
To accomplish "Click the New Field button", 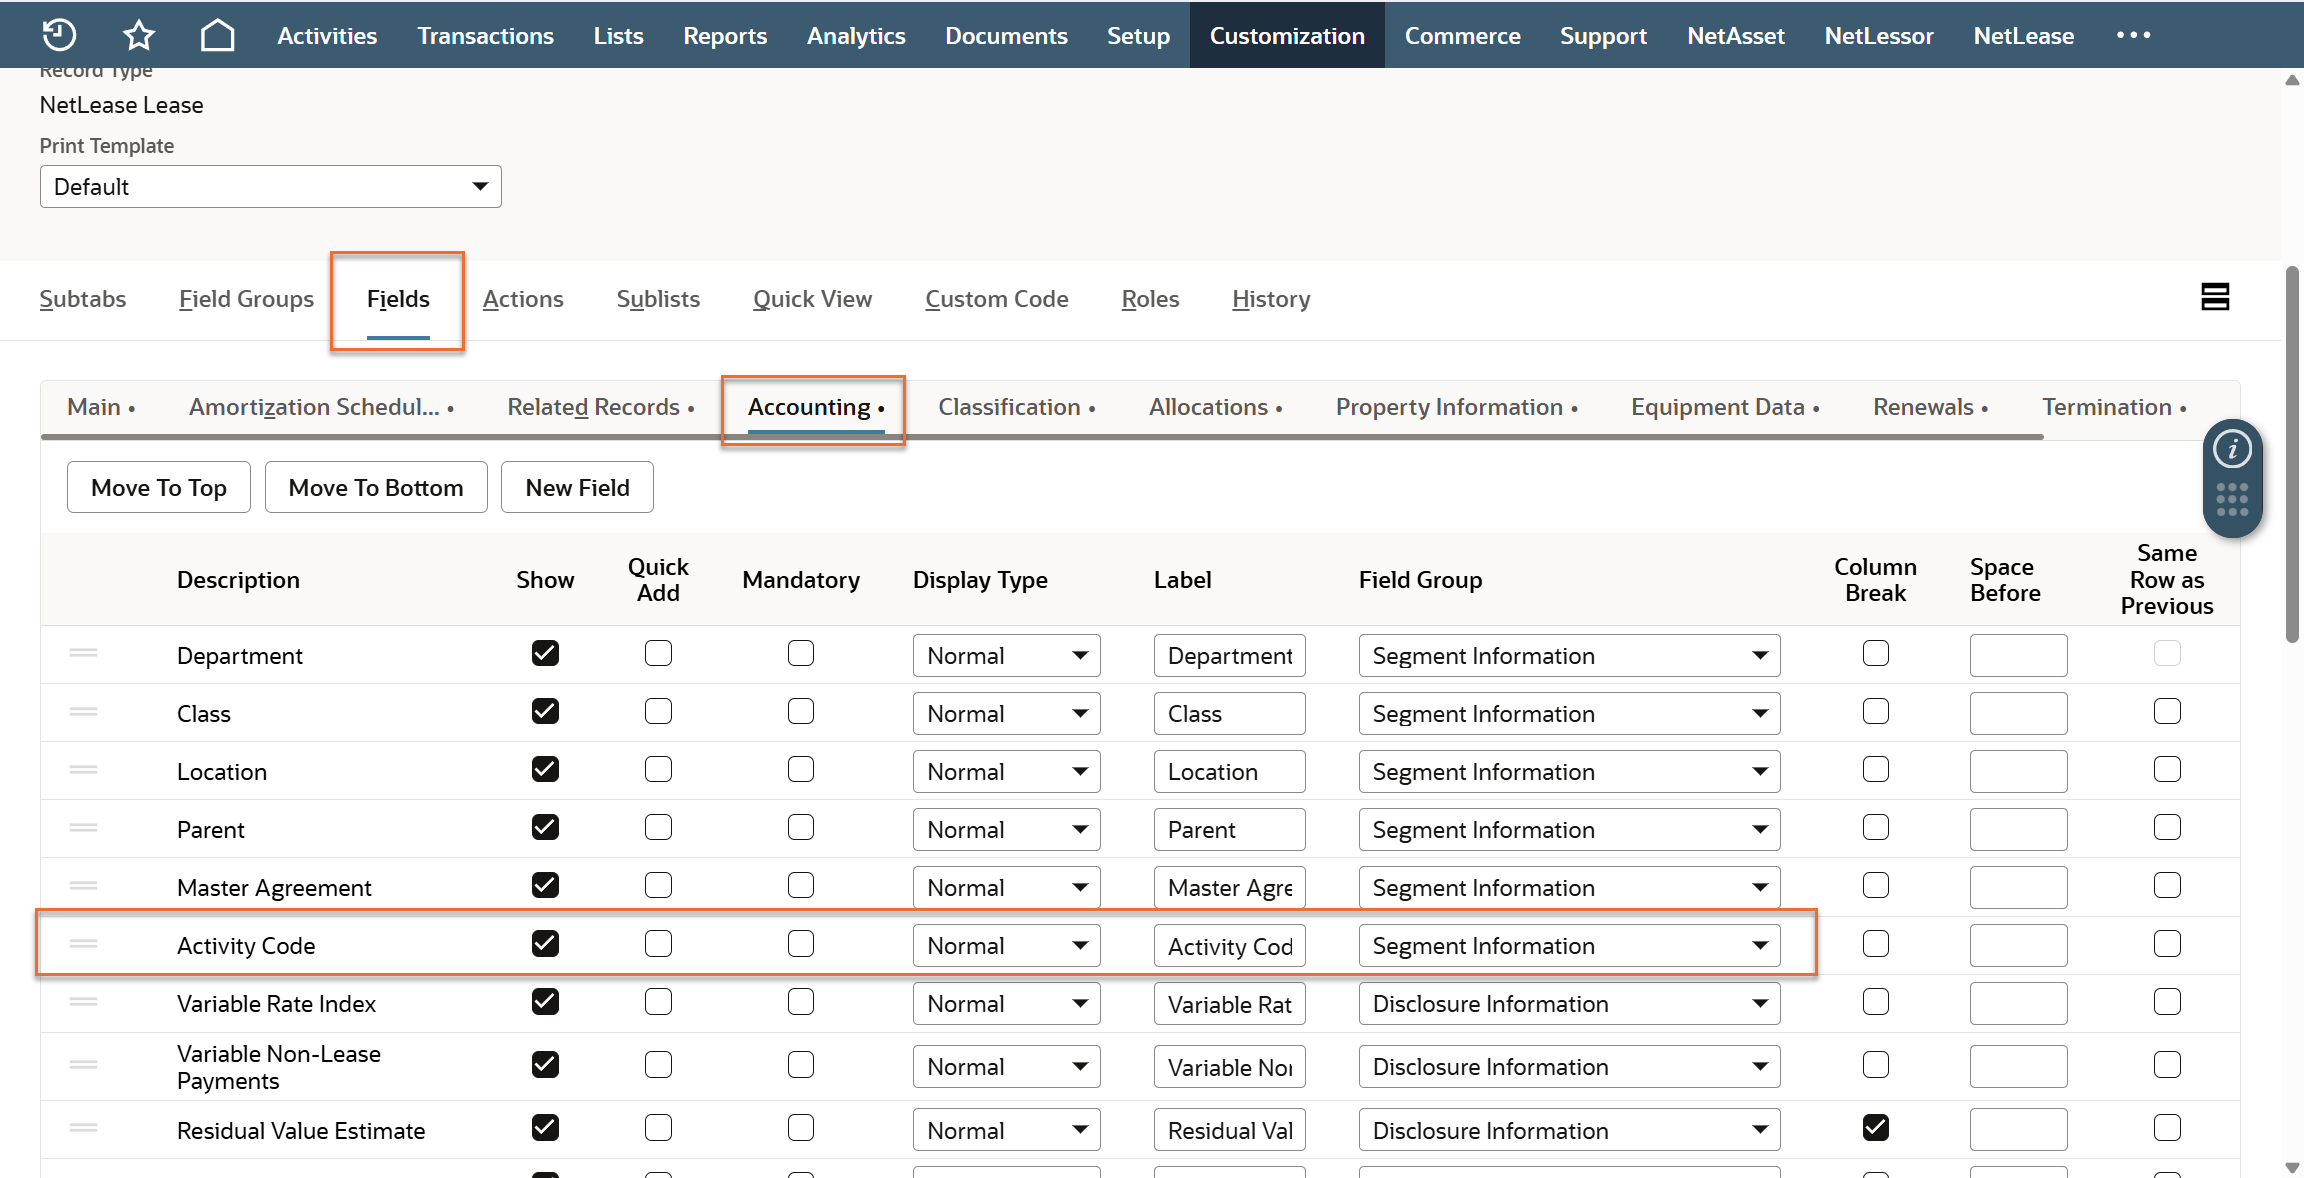I will pos(577,488).
